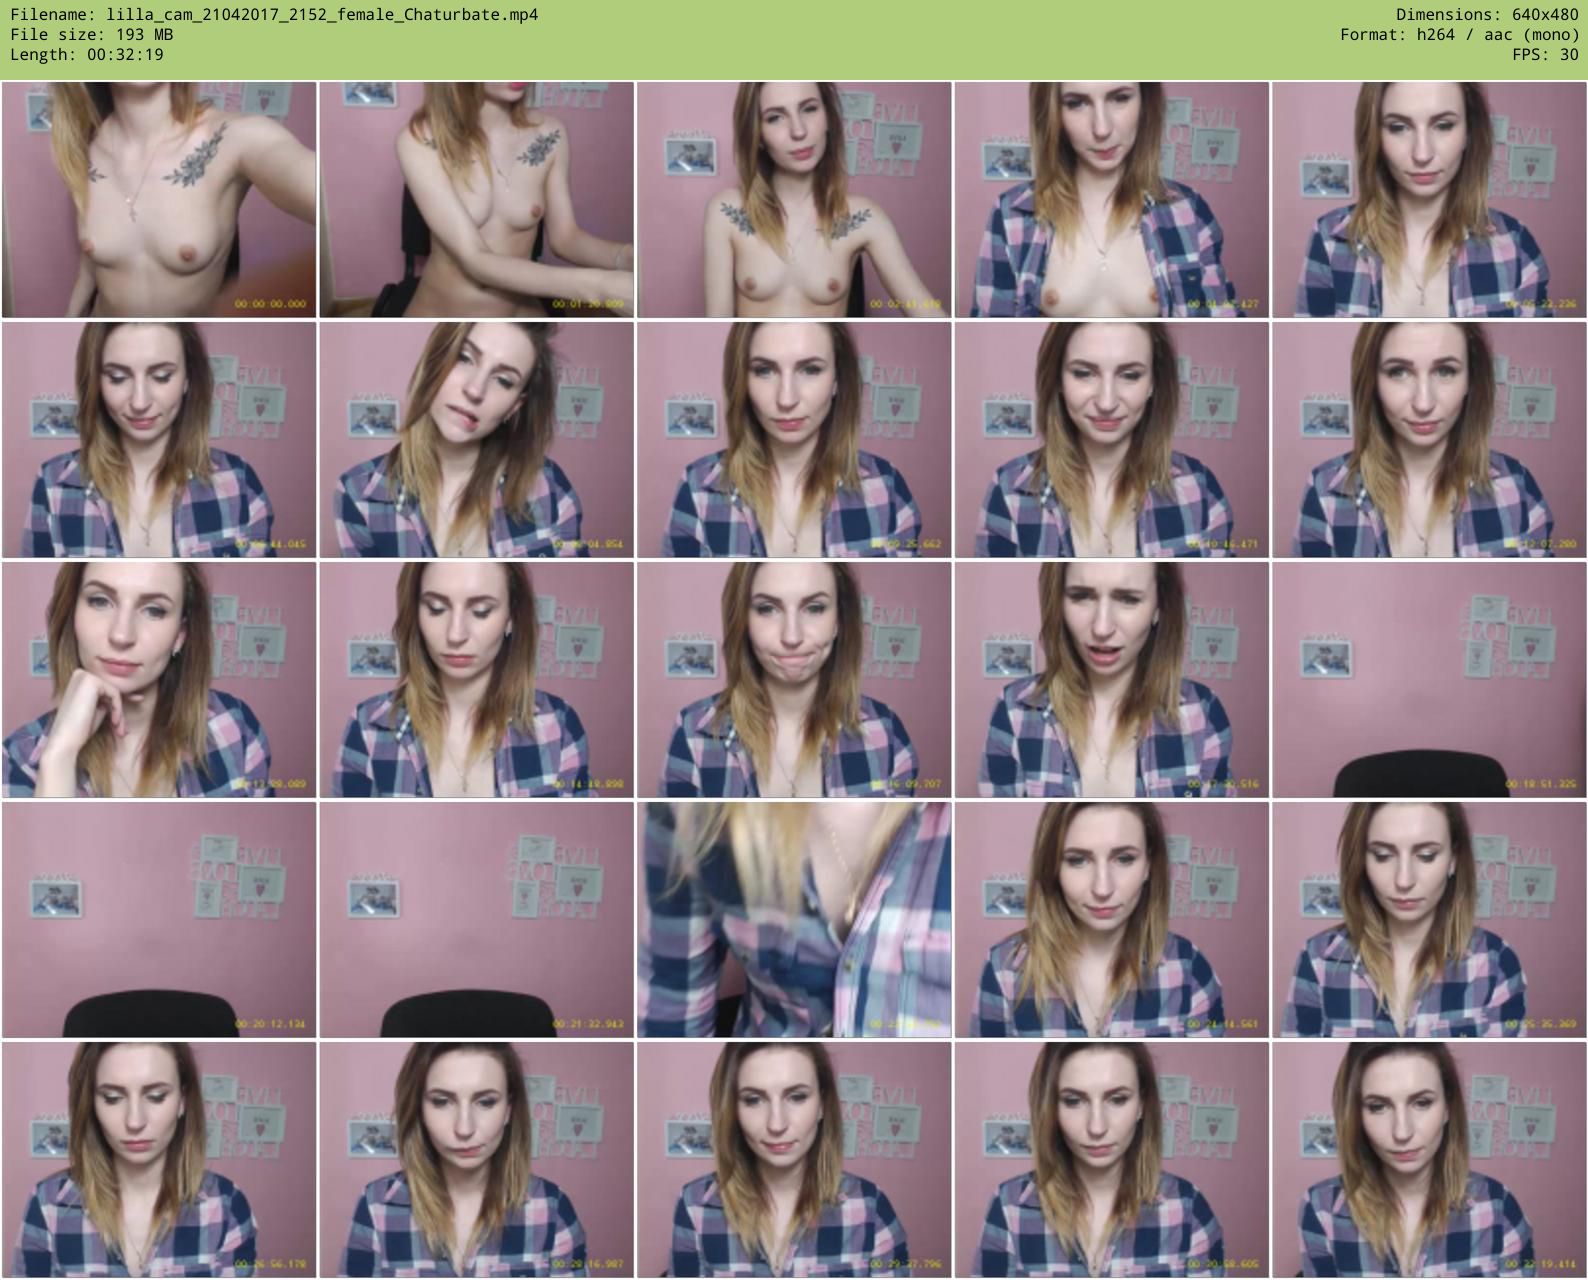Click the Dimensions 640x480 label

[x=1487, y=15]
